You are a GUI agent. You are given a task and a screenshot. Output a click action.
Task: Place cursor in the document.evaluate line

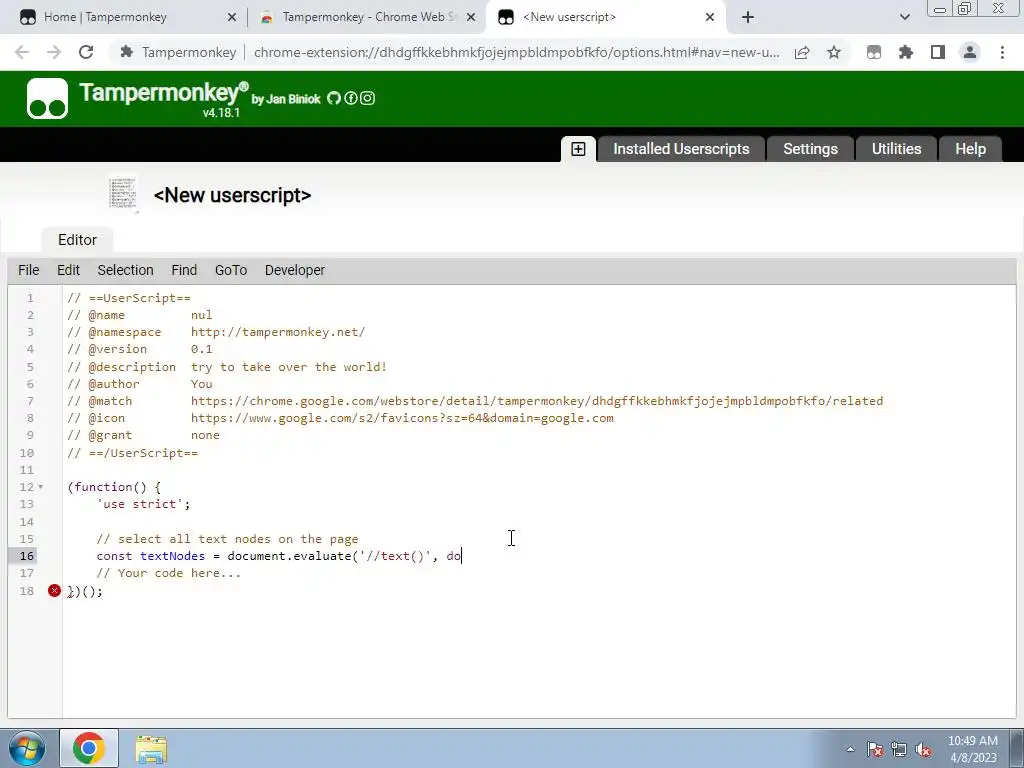point(279,556)
